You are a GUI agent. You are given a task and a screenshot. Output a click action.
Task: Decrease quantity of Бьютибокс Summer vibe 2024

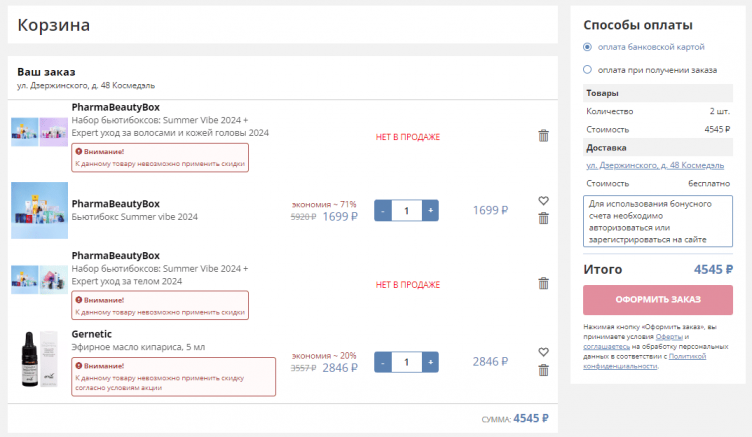[x=382, y=211]
